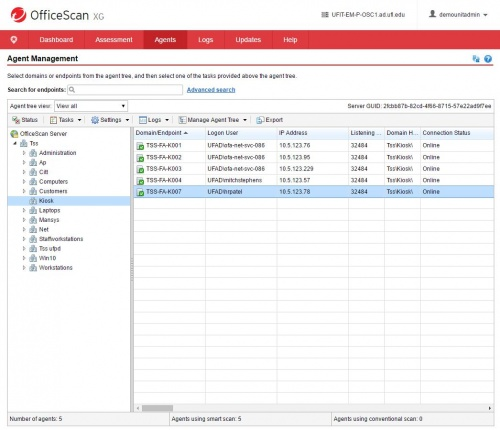Click the OfficeScan logo icon
Screen dimensions: 500x430
[x=18, y=15]
